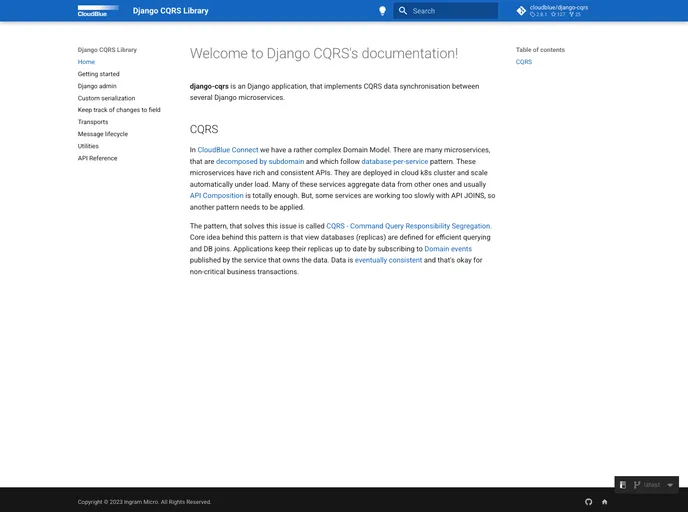
Task: Click the Read the Docs book icon
Action: pyautogui.click(x=623, y=485)
